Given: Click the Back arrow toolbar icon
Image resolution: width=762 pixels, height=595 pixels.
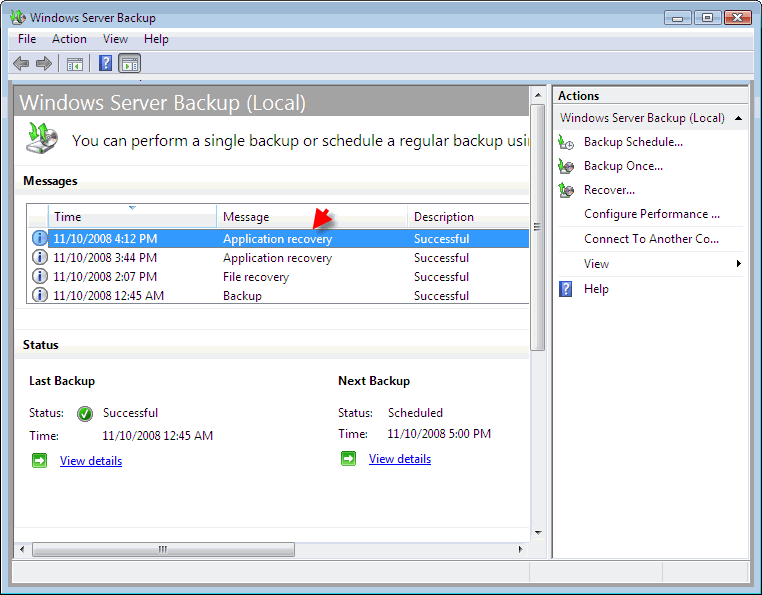Looking at the screenshot, I should [21, 63].
